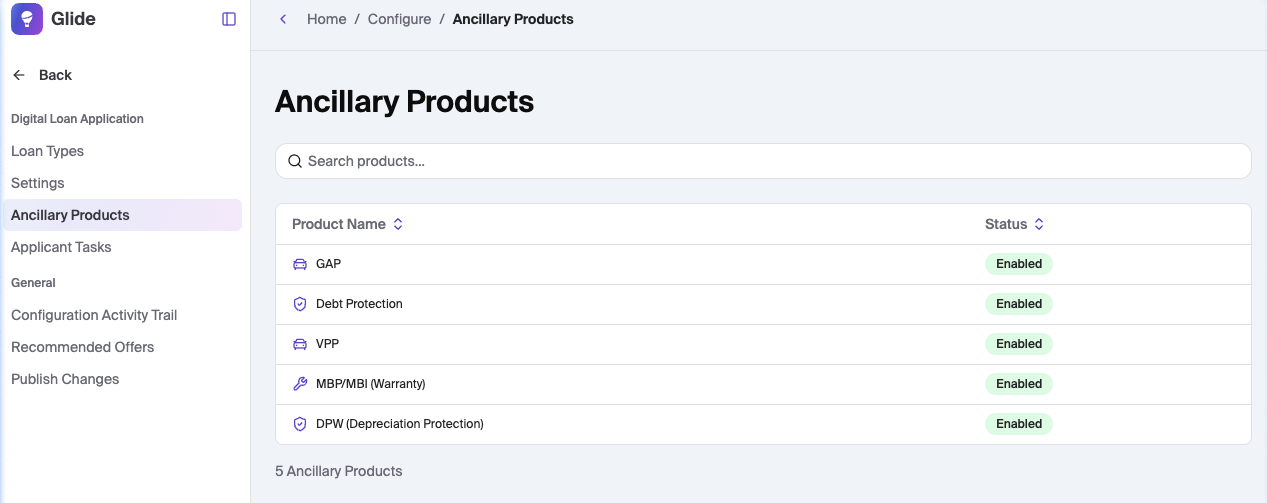The width and height of the screenshot is (1267, 503).
Task: Click the Home breadcrumb link
Action: coord(326,19)
